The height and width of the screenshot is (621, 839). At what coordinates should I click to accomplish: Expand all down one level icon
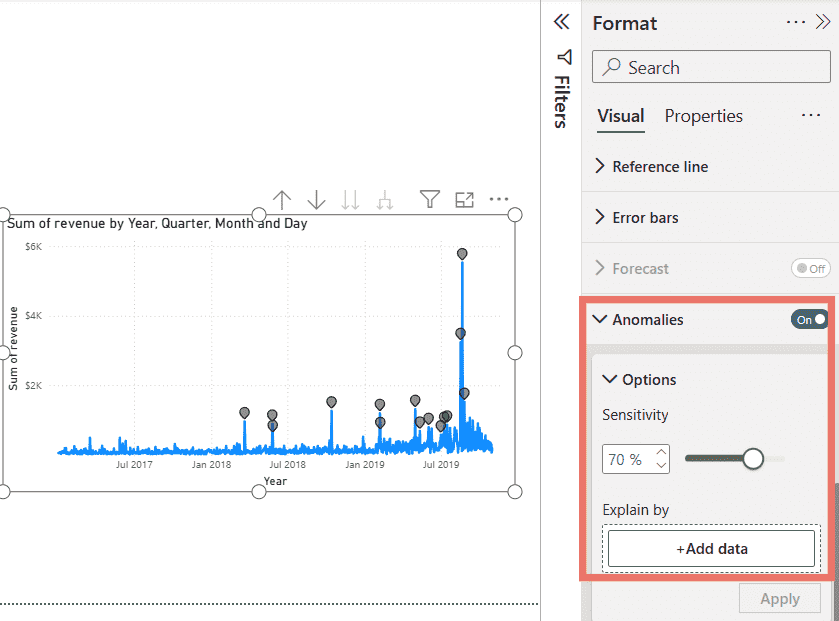[385, 200]
